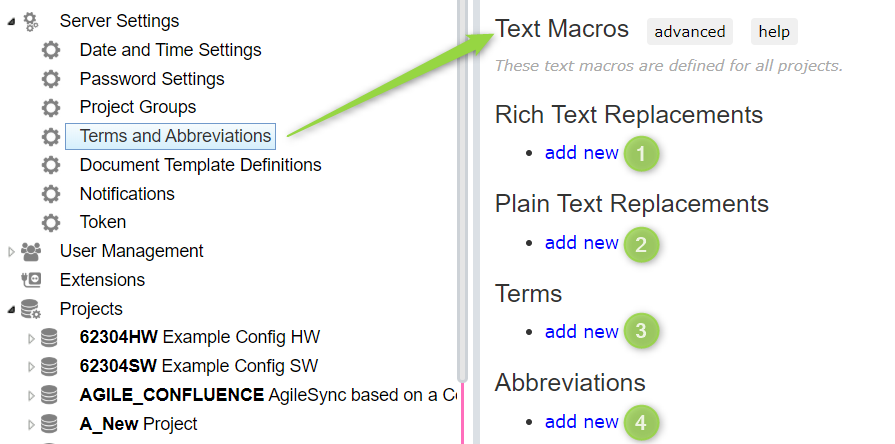The width and height of the screenshot is (895, 444).
Task: Click the help button
Action: click(774, 31)
